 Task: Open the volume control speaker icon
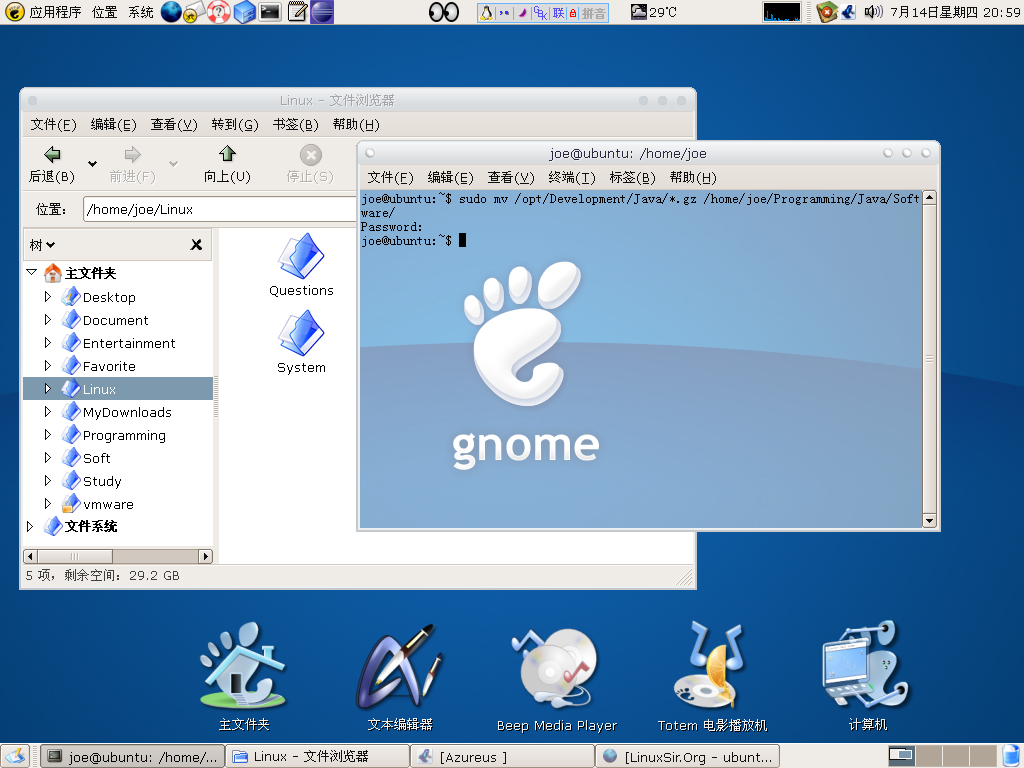tap(873, 12)
